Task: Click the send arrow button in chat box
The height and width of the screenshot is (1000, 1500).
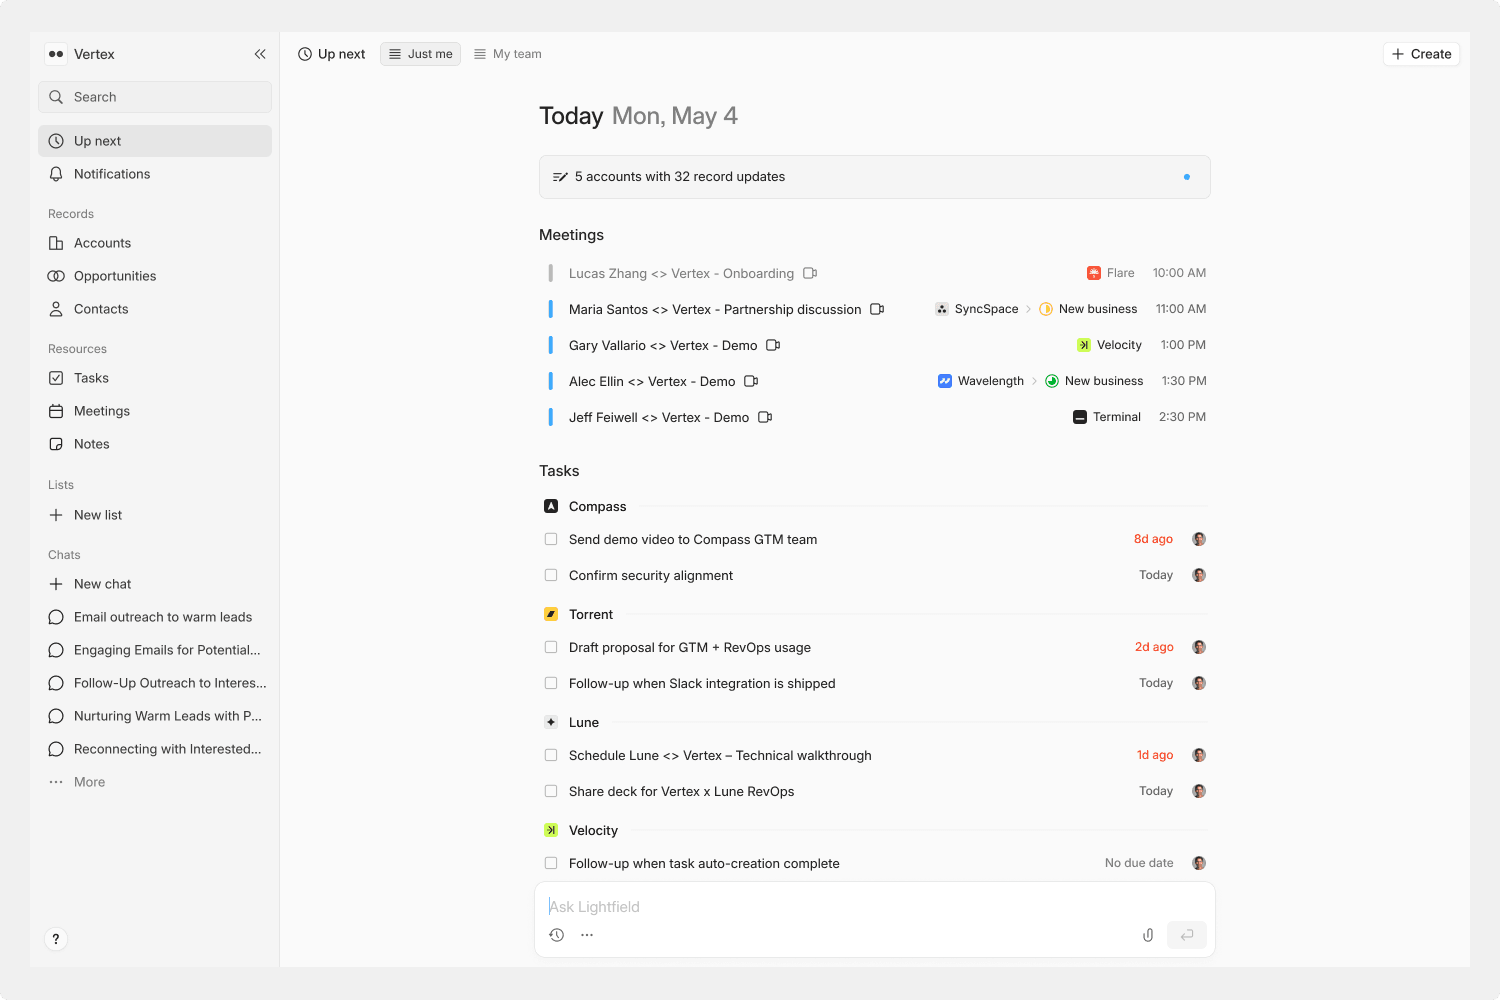Action: (1187, 935)
